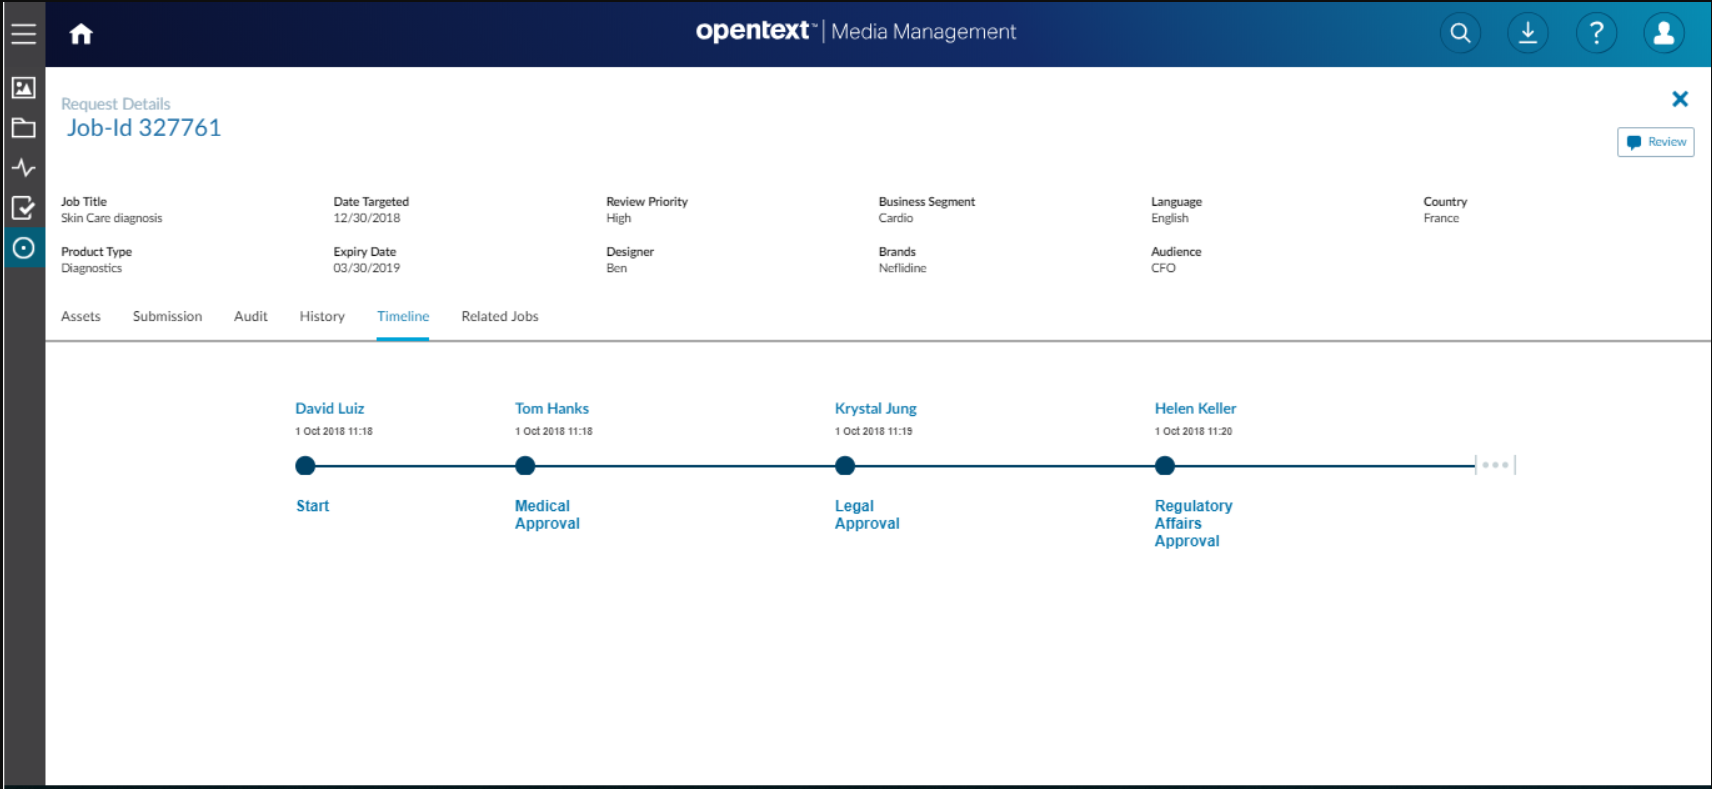Screen dimensions: 1712x789
Task: Switch to the Assets tab
Action: [81, 316]
